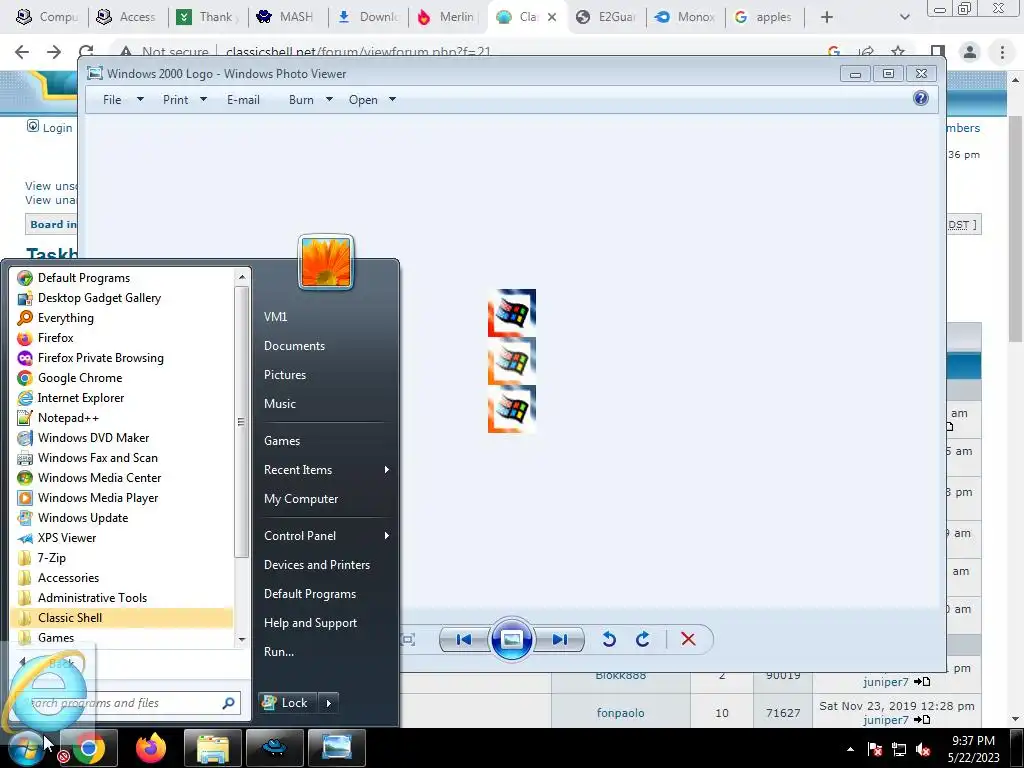The image size is (1024, 768).
Task: Open shutdown options arrow next to Lock
Action: (328, 703)
